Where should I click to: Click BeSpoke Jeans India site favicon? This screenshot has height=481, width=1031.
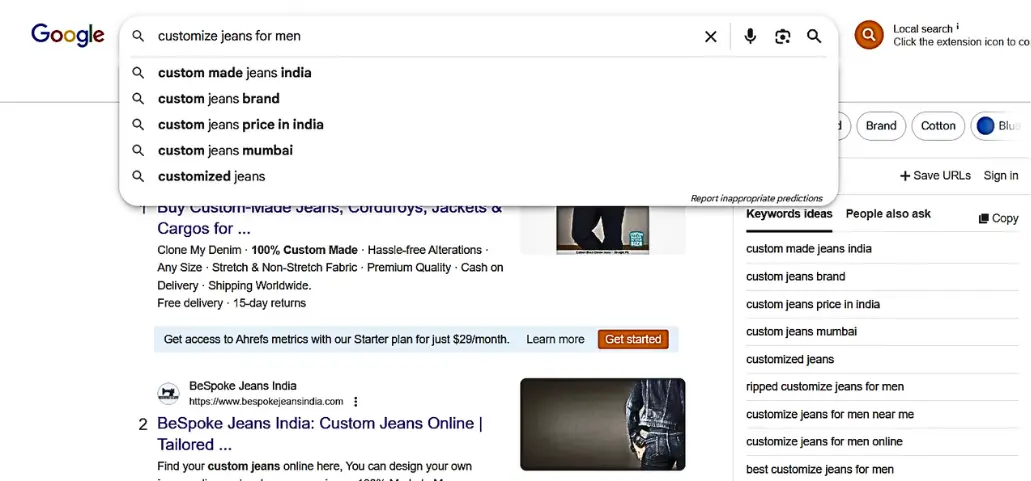coord(168,394)
